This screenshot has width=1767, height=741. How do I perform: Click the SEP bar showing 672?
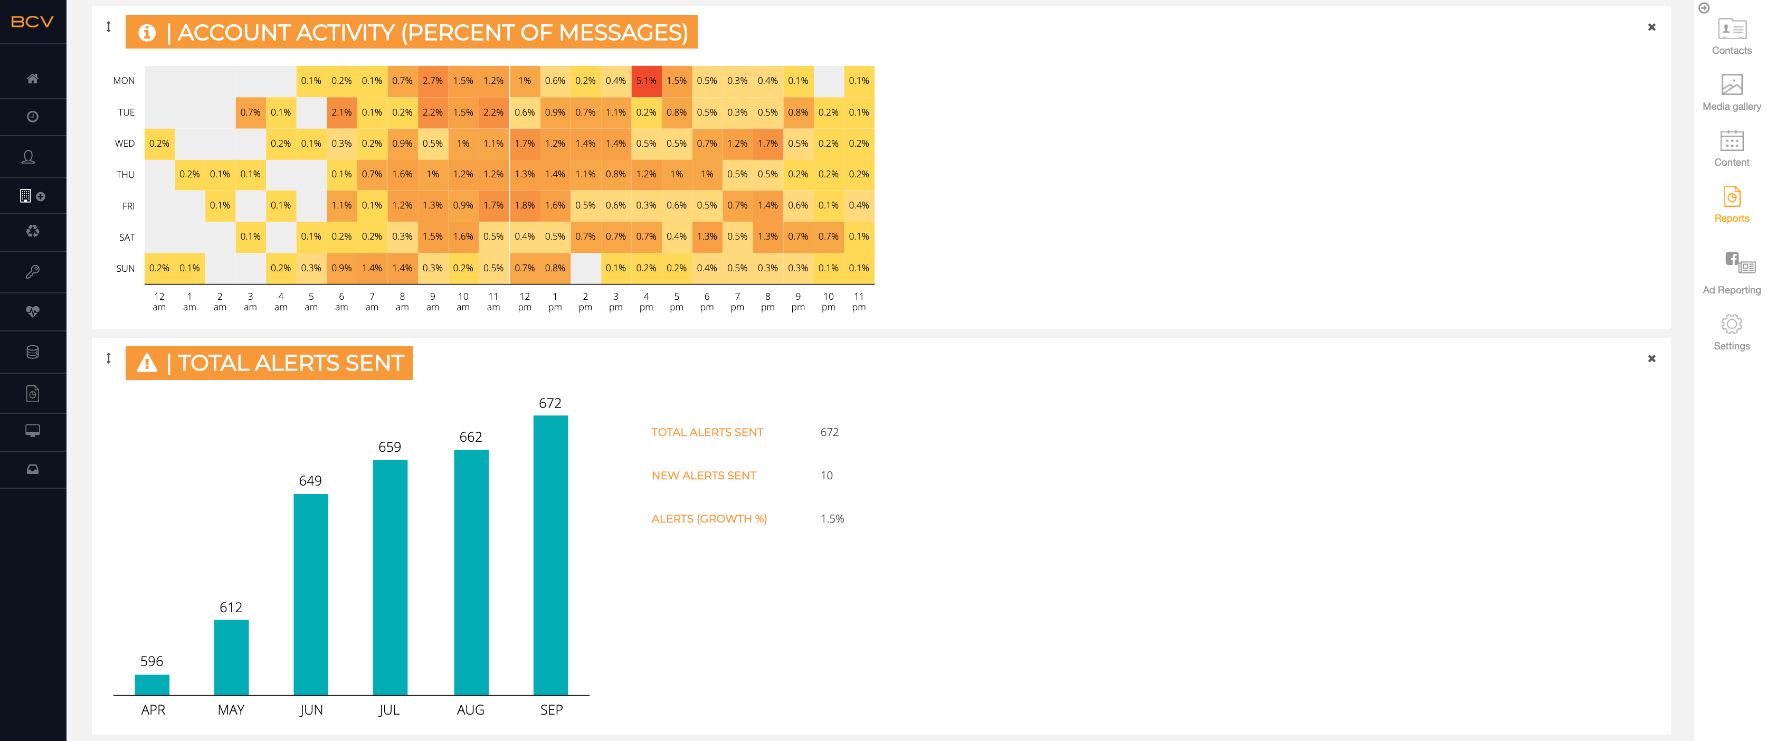point(551,555)
